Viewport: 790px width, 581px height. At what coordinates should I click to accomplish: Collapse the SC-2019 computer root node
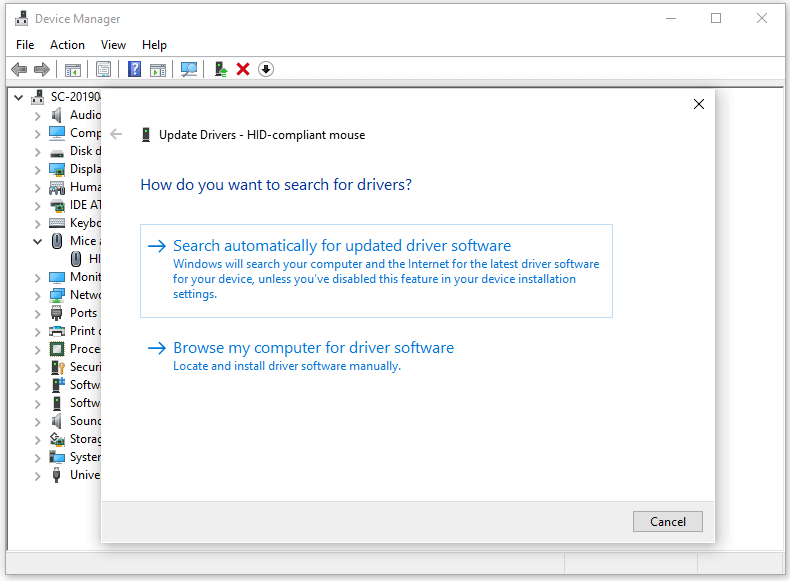click(x=19, y=97)
